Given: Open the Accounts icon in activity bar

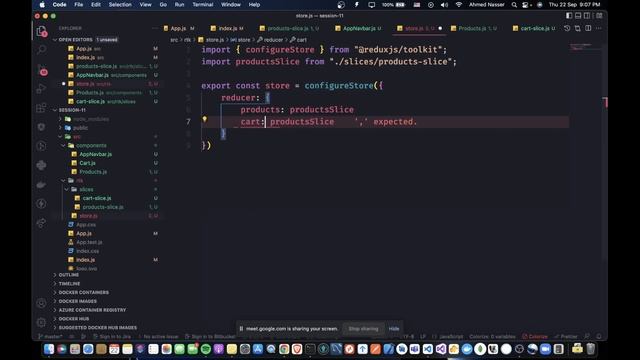Looking at the screenshot, I should pyautogui.click(x=41, y=303).
